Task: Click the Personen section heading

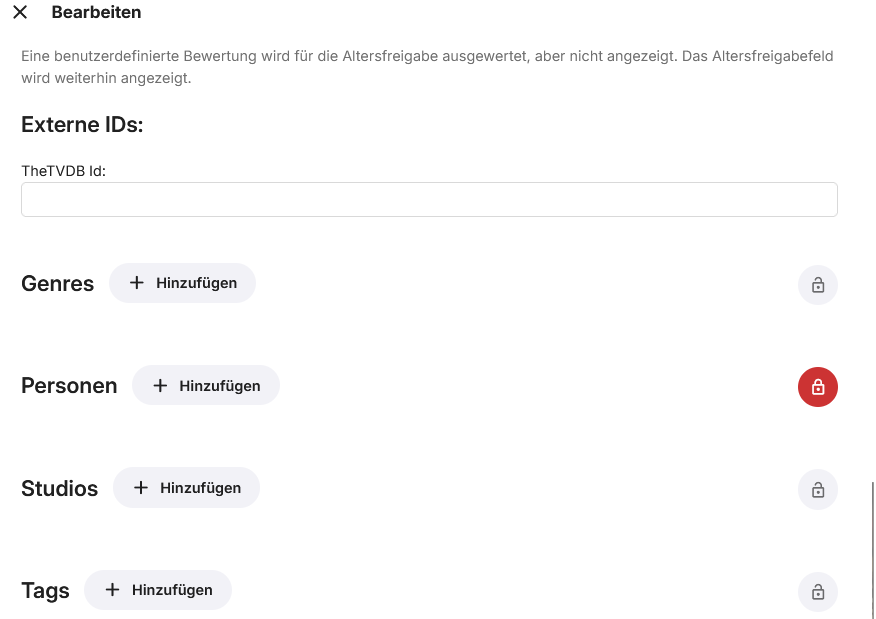Action: (x=69, y=386)
